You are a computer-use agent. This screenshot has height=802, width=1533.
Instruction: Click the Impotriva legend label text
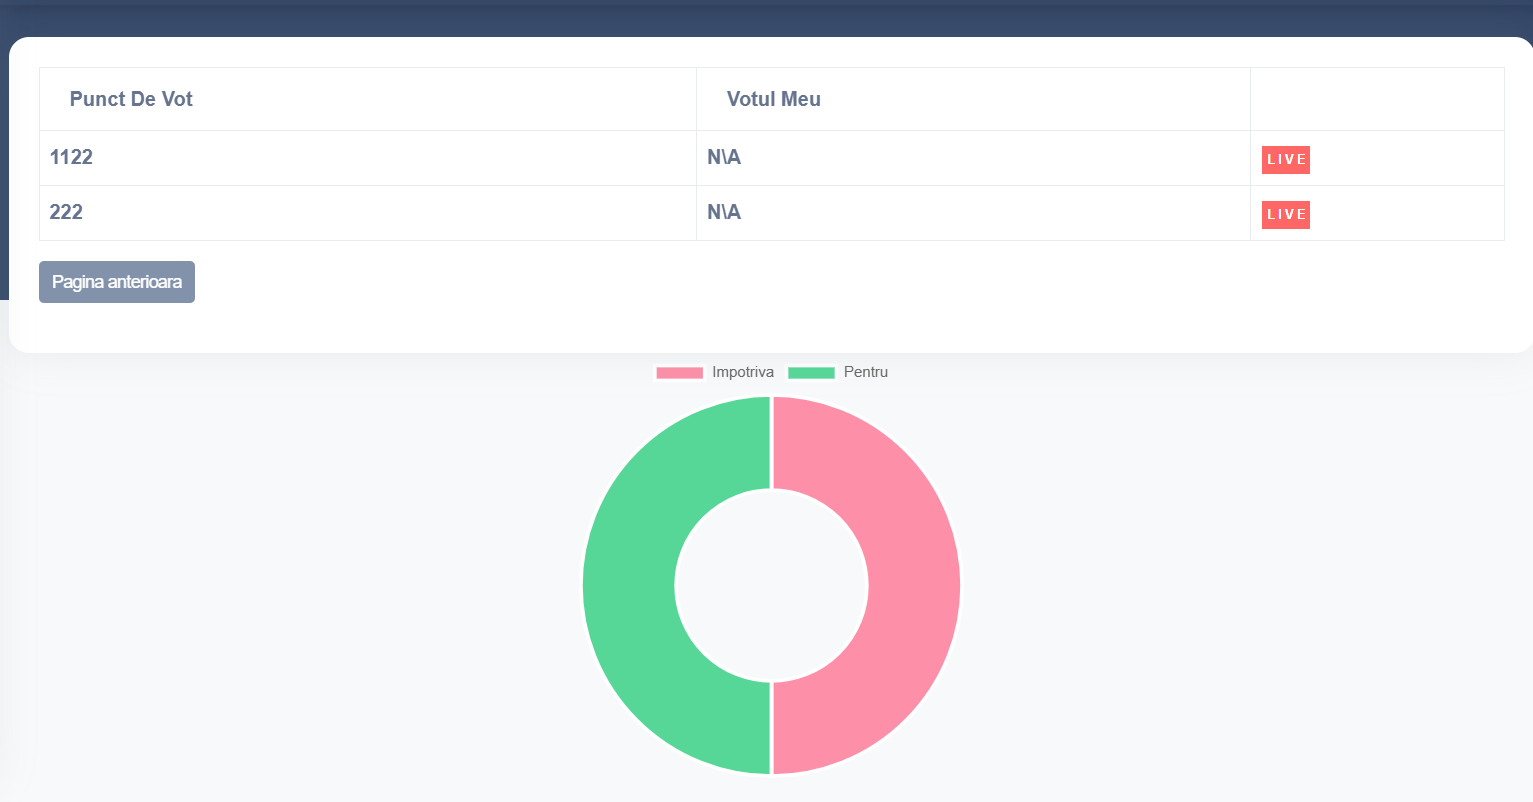pos(743,372)
